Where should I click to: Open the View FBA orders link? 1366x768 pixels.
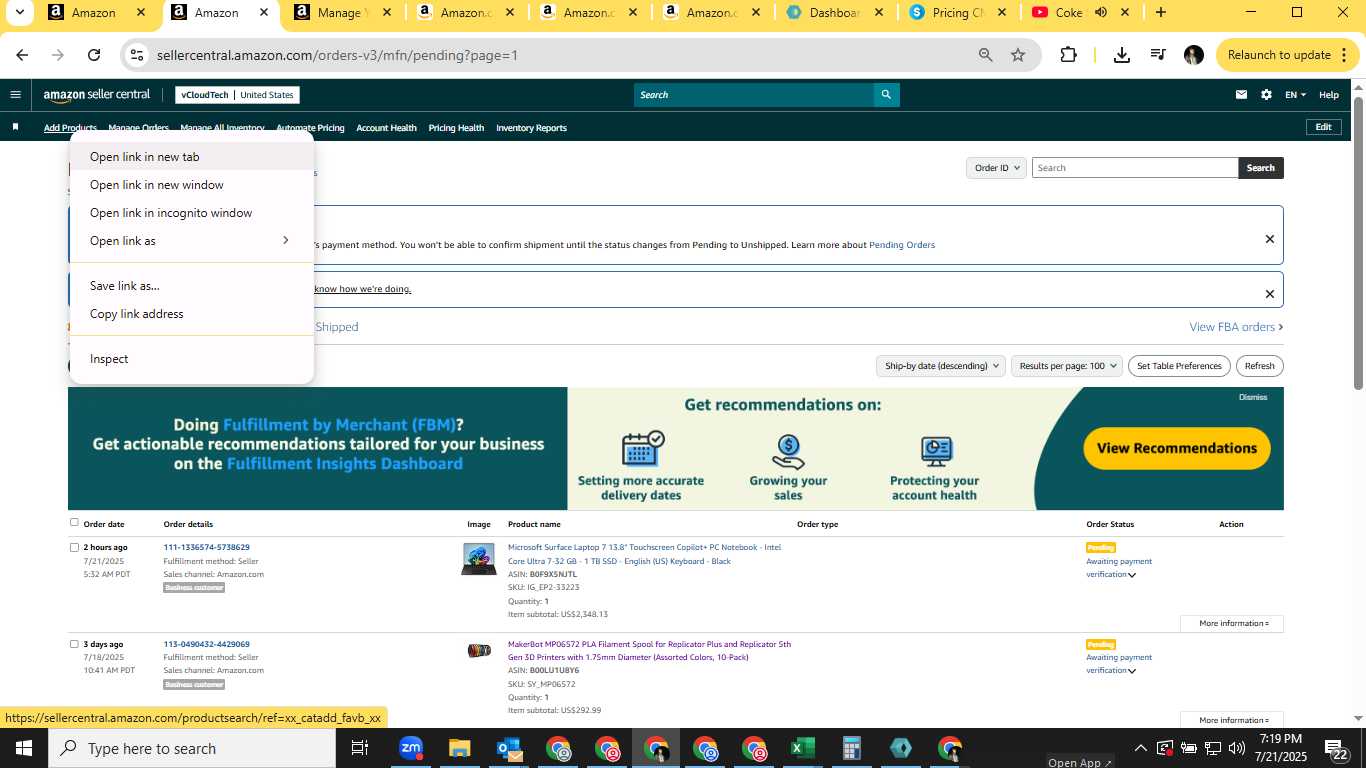(1236, 327)
